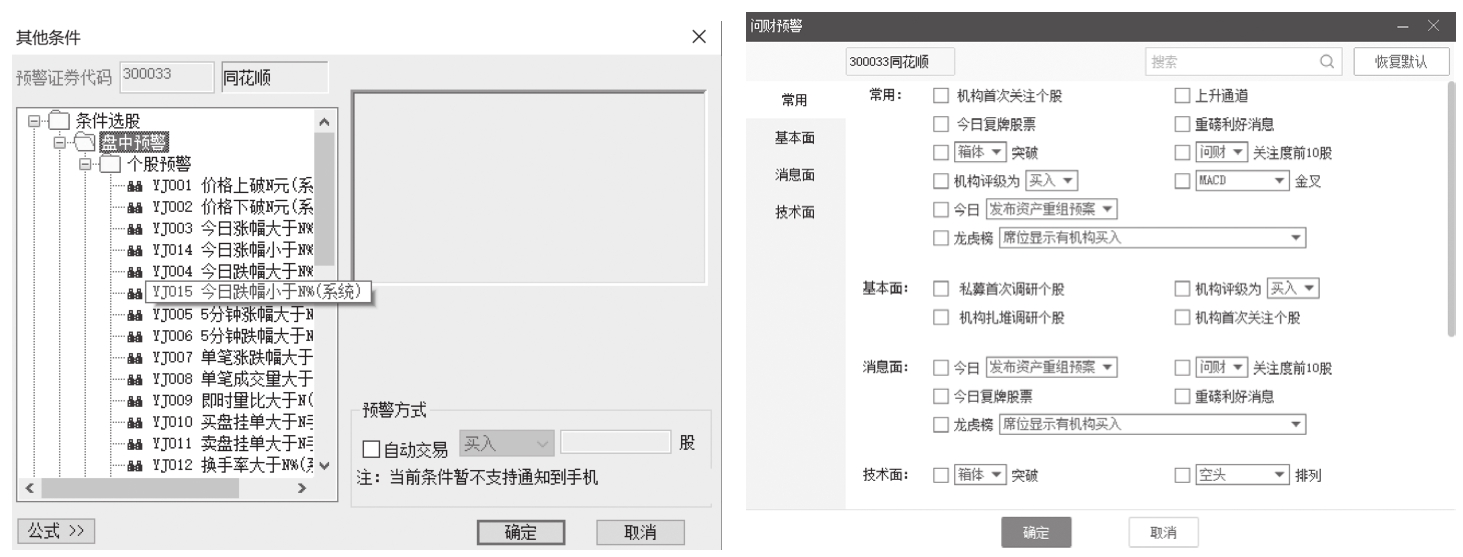This screenshot has width=1463, height=557.
Task: Click the 公式 >> button
Action: click(56, 531)
